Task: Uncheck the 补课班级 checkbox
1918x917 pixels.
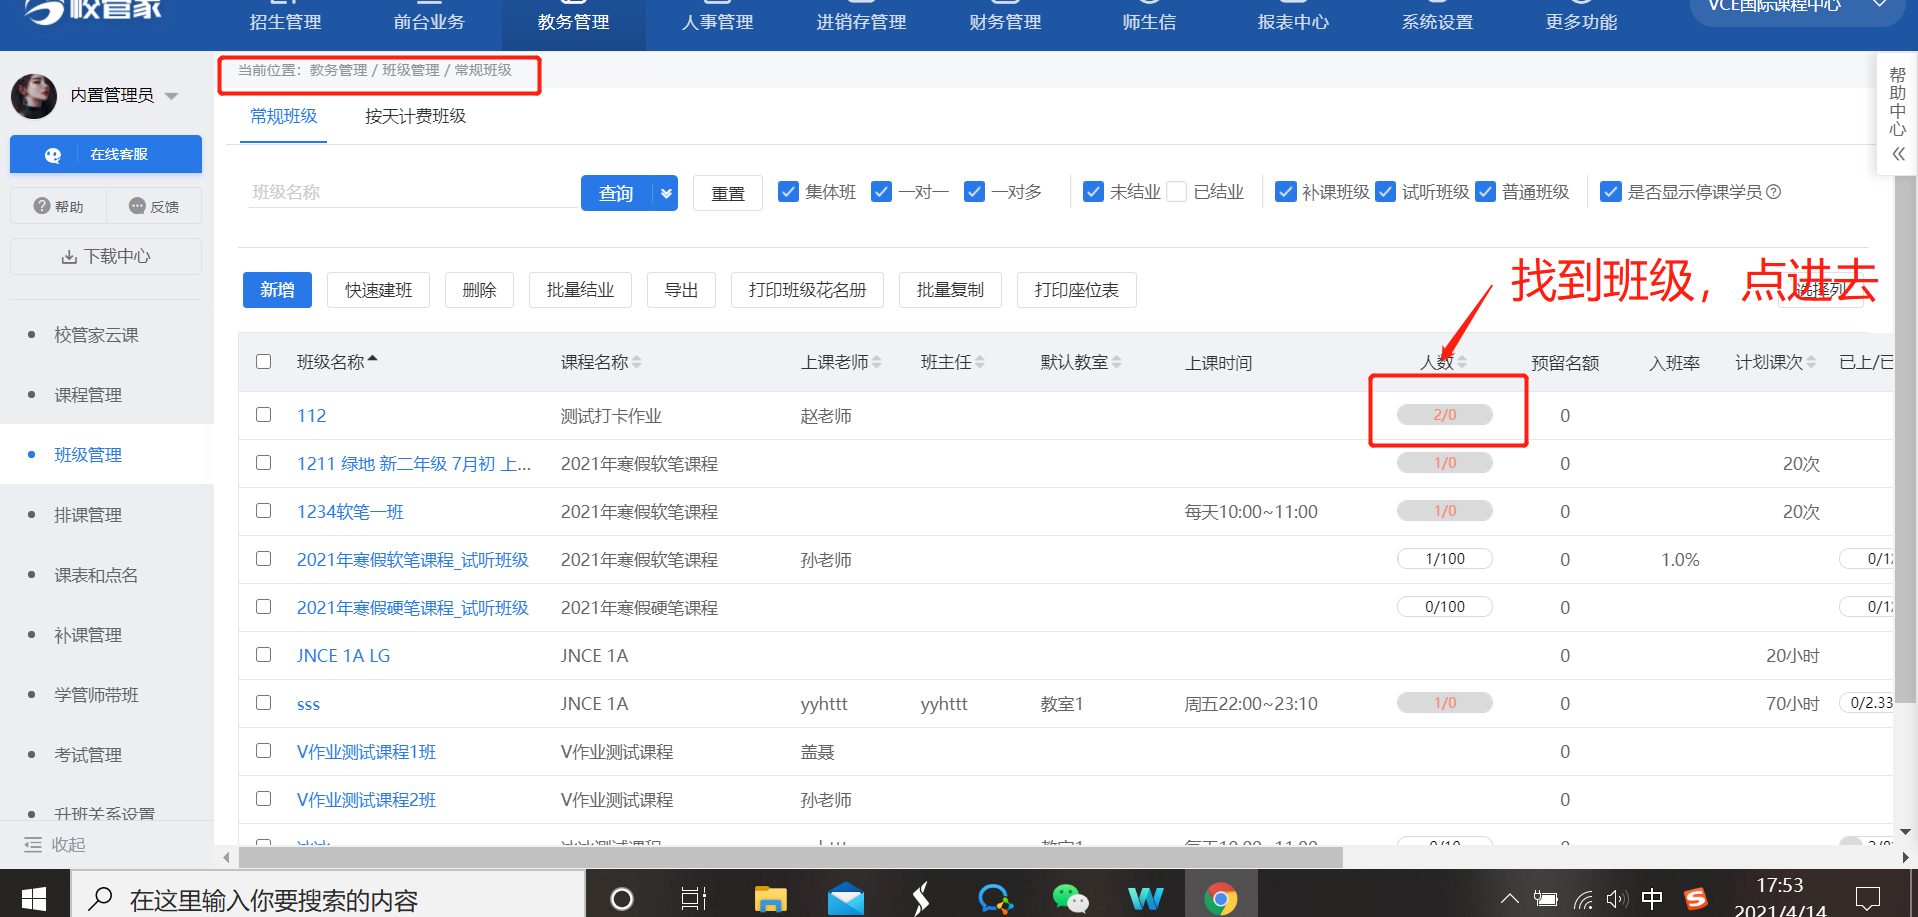Action: click(1286, 191)
